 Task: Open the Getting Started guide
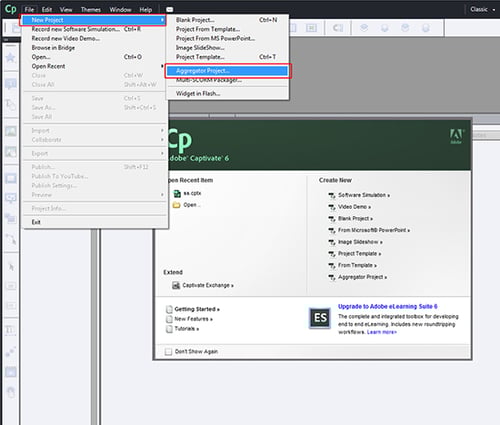[197, 309]
